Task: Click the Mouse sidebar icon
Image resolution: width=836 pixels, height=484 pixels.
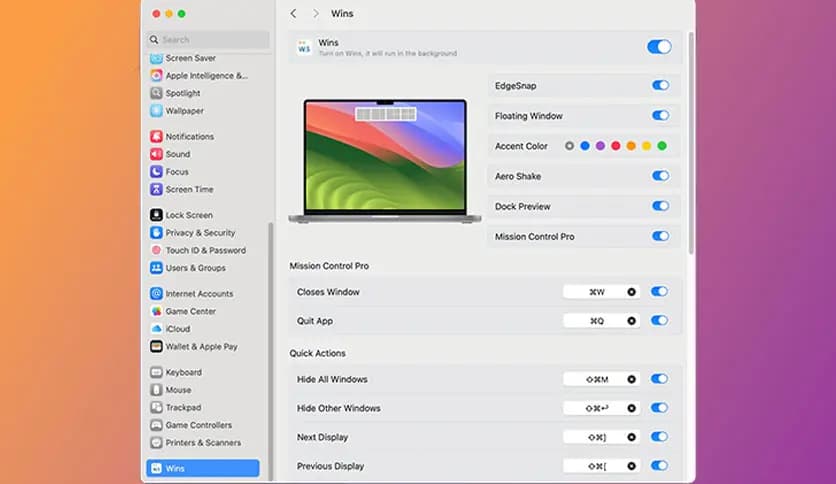Action: (x=156, y=390)
